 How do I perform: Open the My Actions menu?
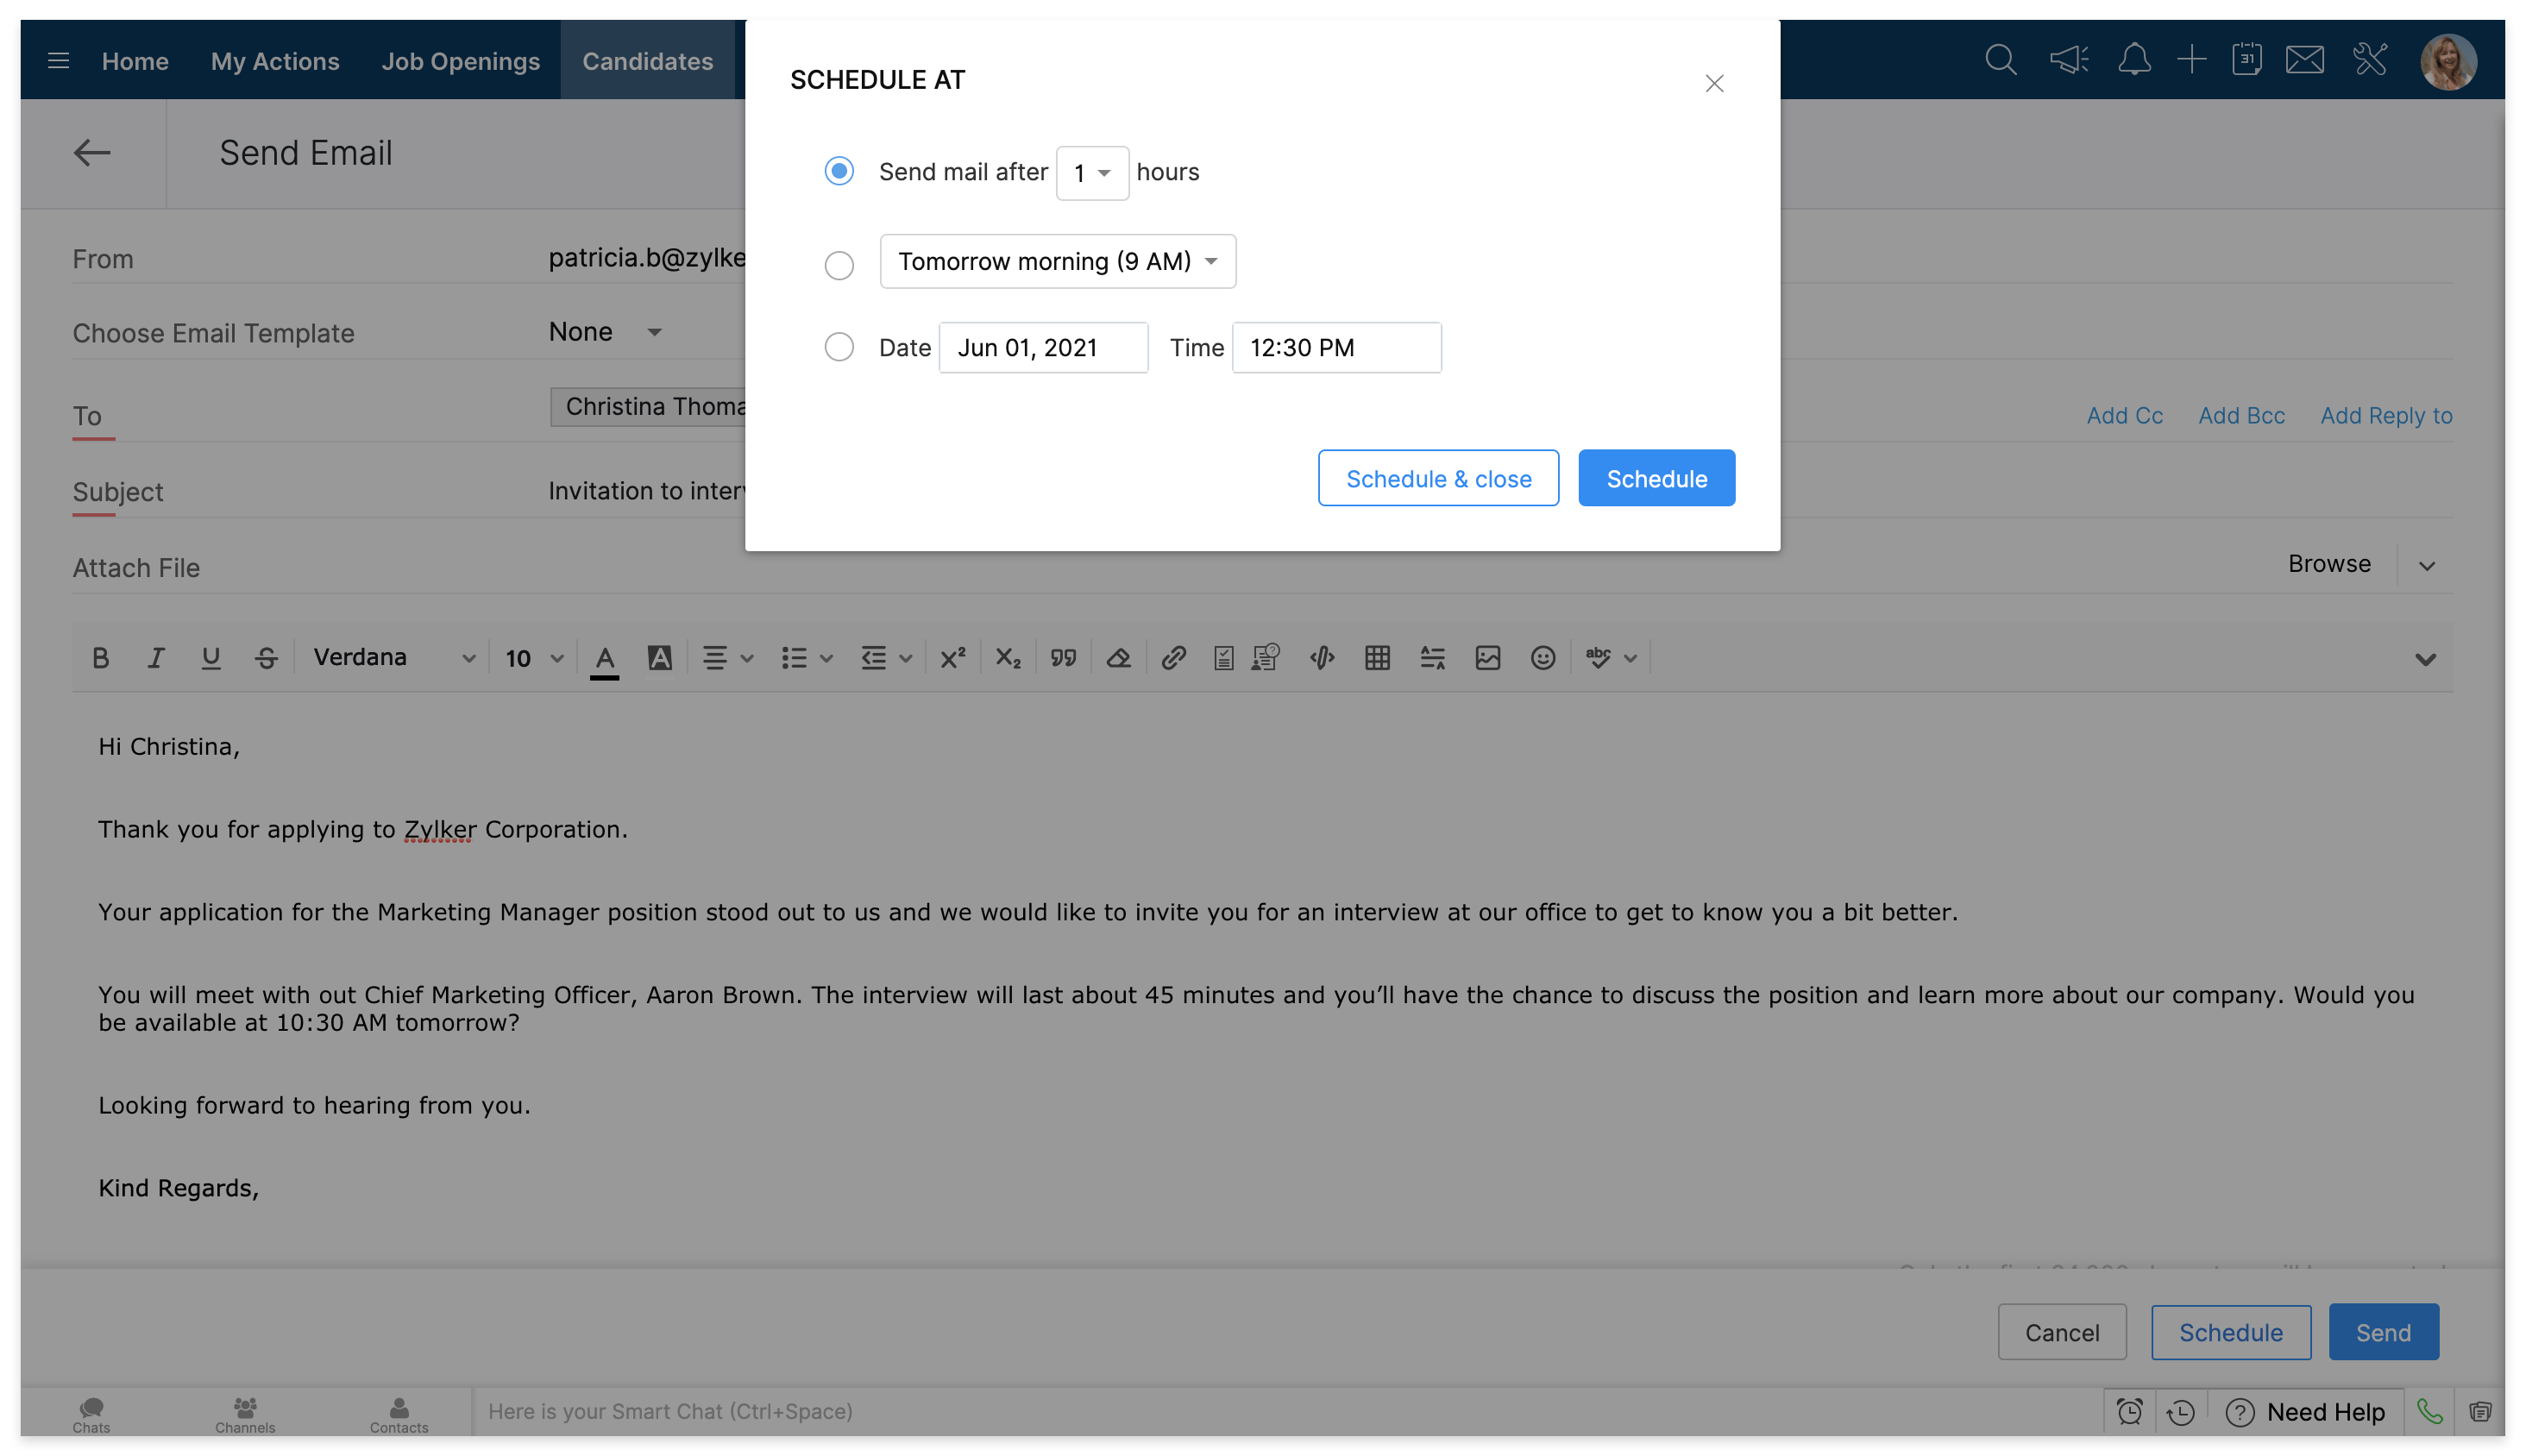click(x=274, y=61)
